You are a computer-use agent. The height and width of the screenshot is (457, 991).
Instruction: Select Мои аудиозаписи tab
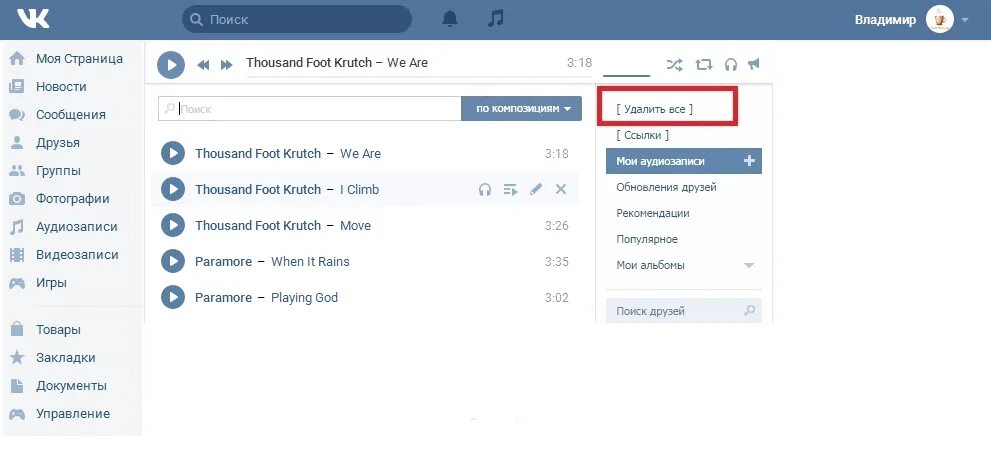684,161
